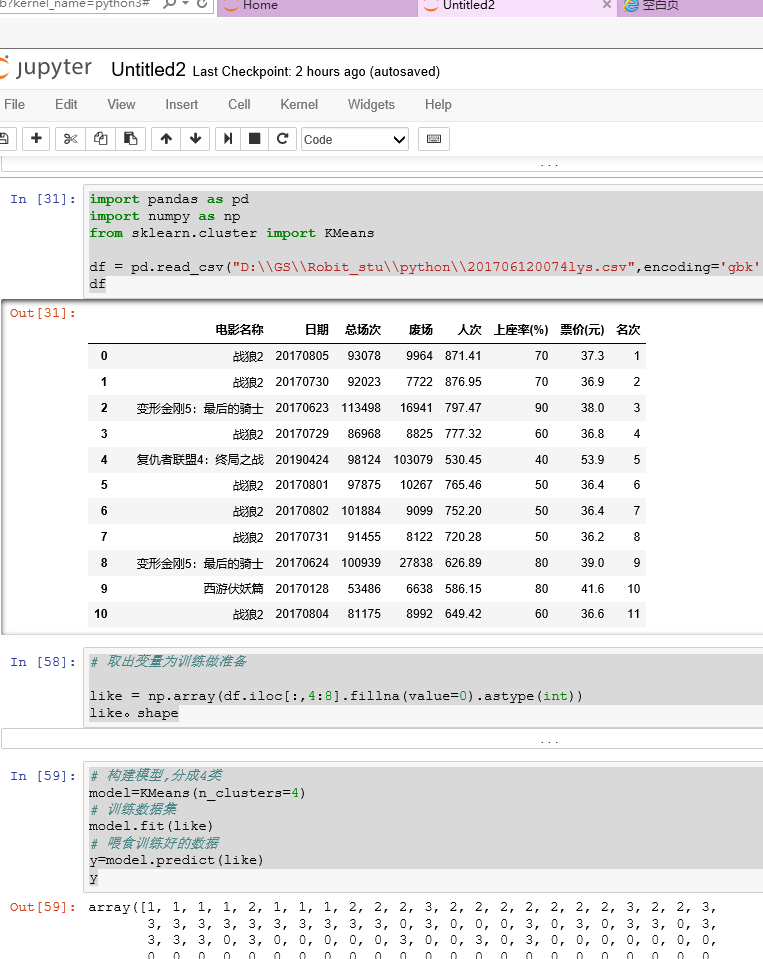Select the 上座率(%) column header
763x959 pixels.
click(521, 330)
